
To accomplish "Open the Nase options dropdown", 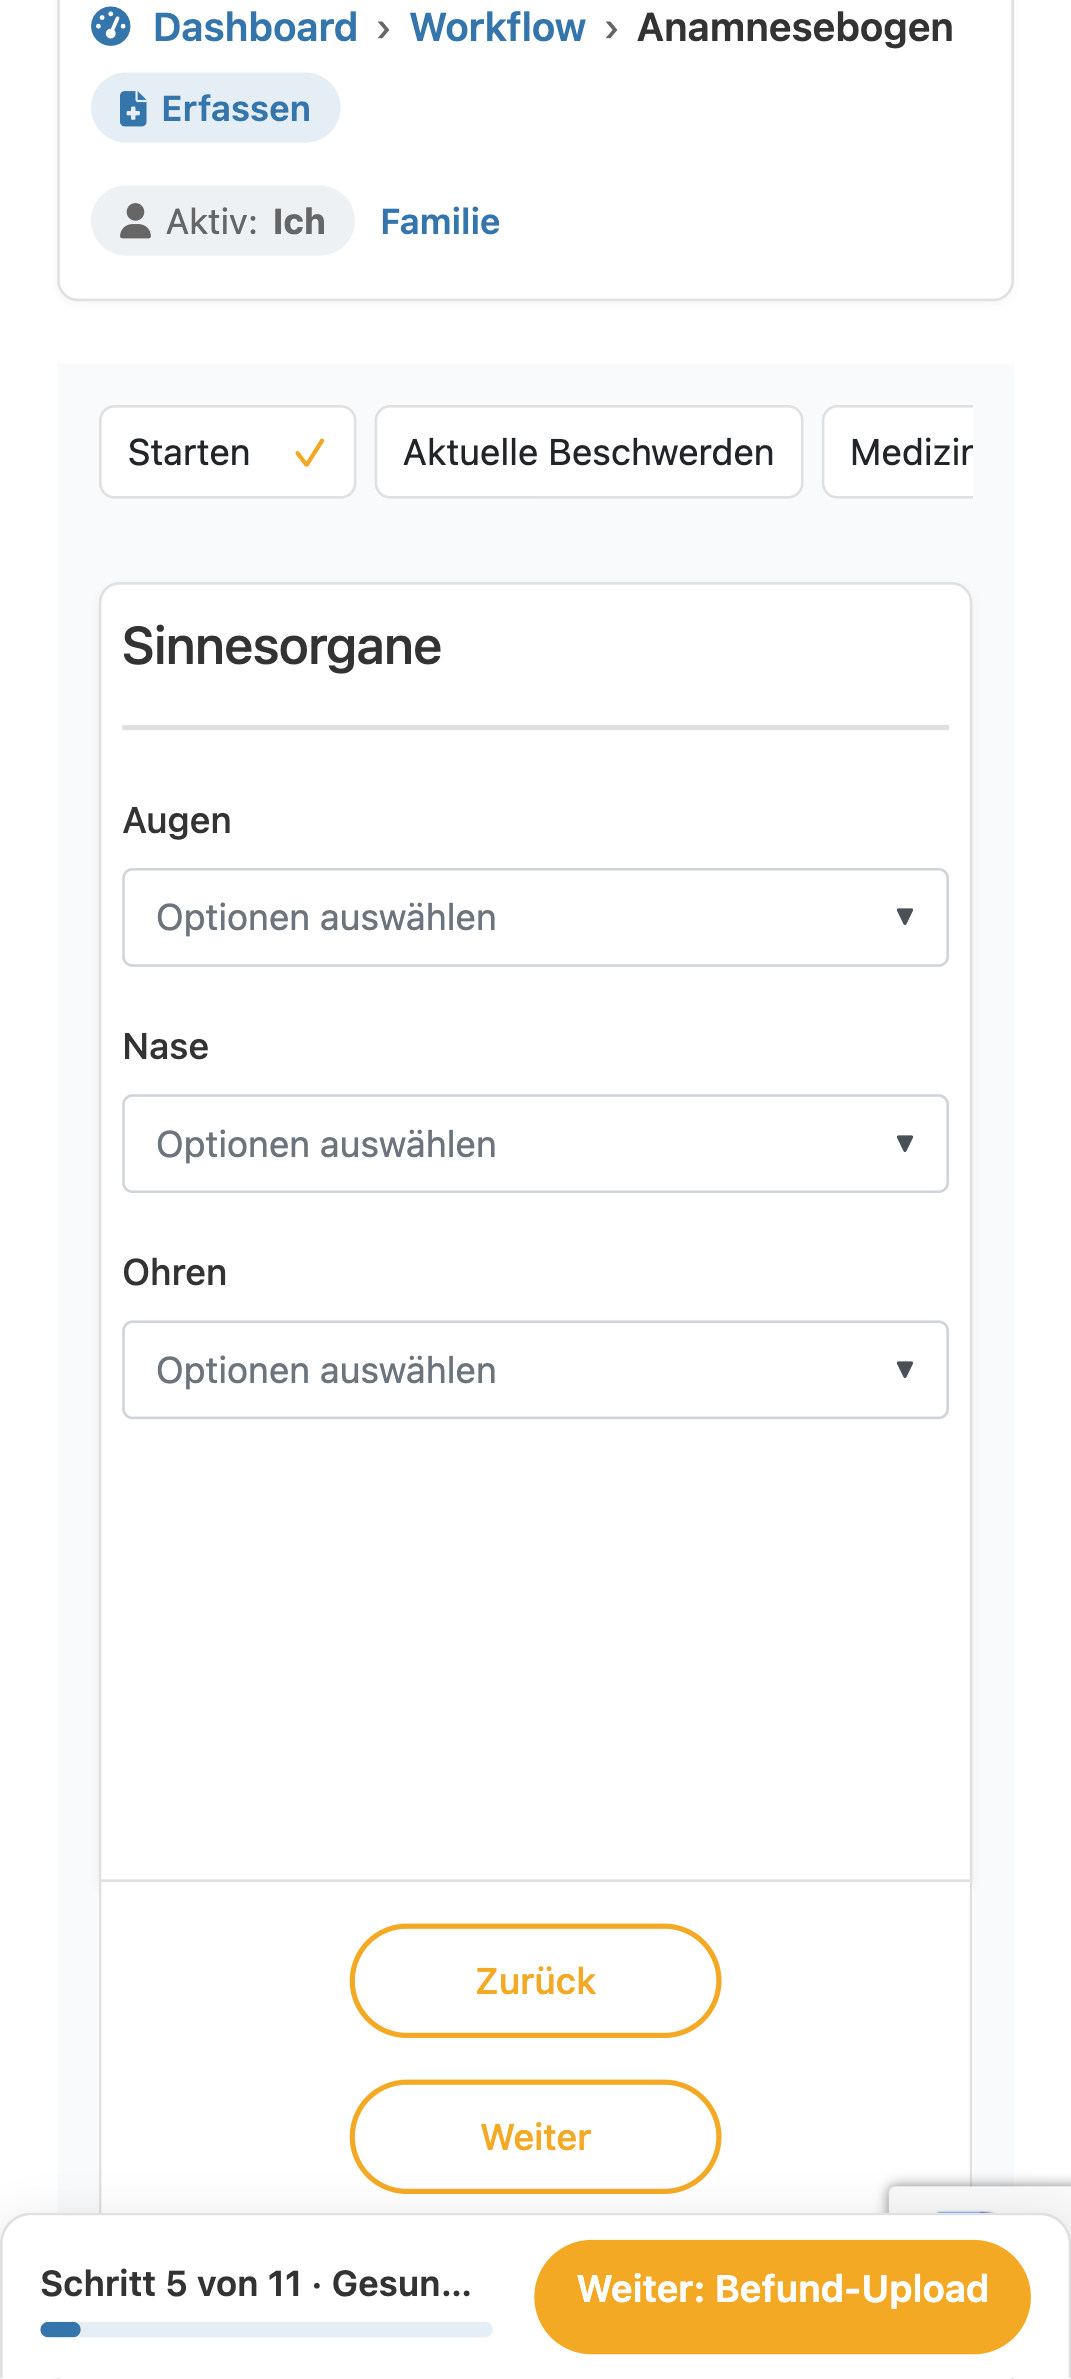I will tap(535, 1143).
